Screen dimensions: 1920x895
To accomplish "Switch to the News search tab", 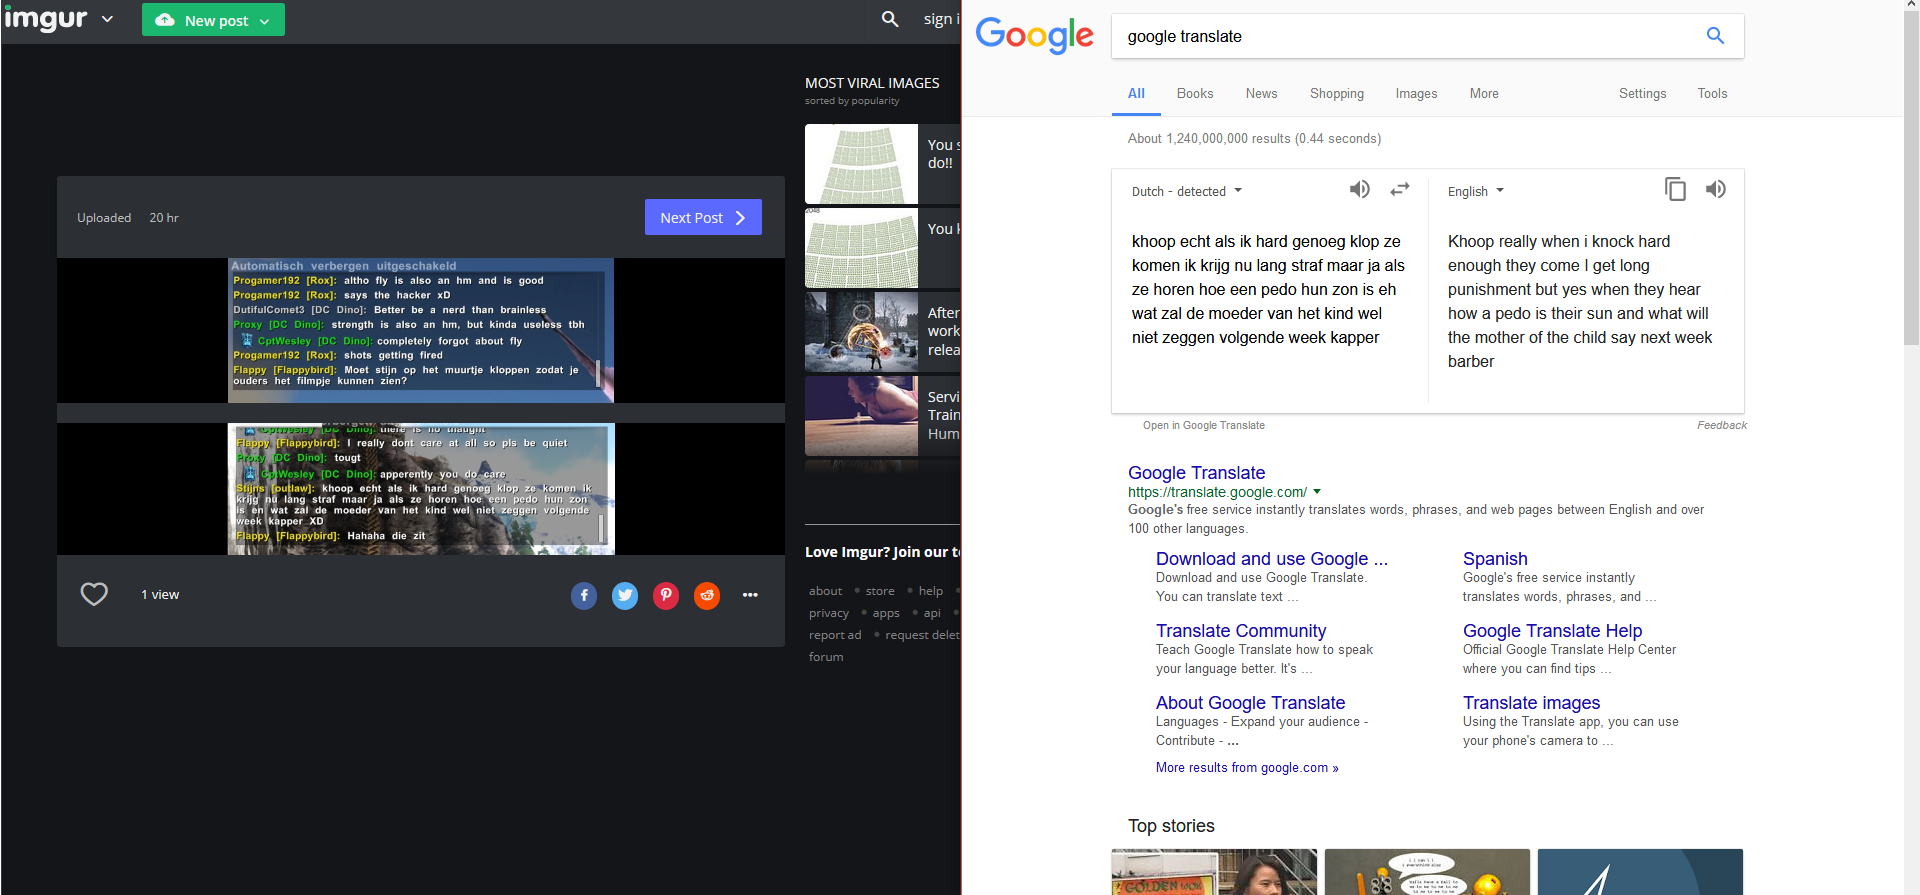I will point(1261,94).
